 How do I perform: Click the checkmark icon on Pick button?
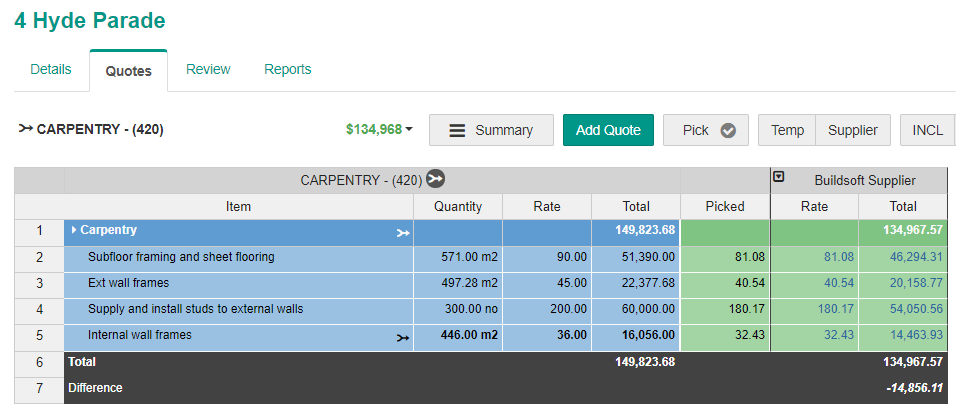[728, 130]
